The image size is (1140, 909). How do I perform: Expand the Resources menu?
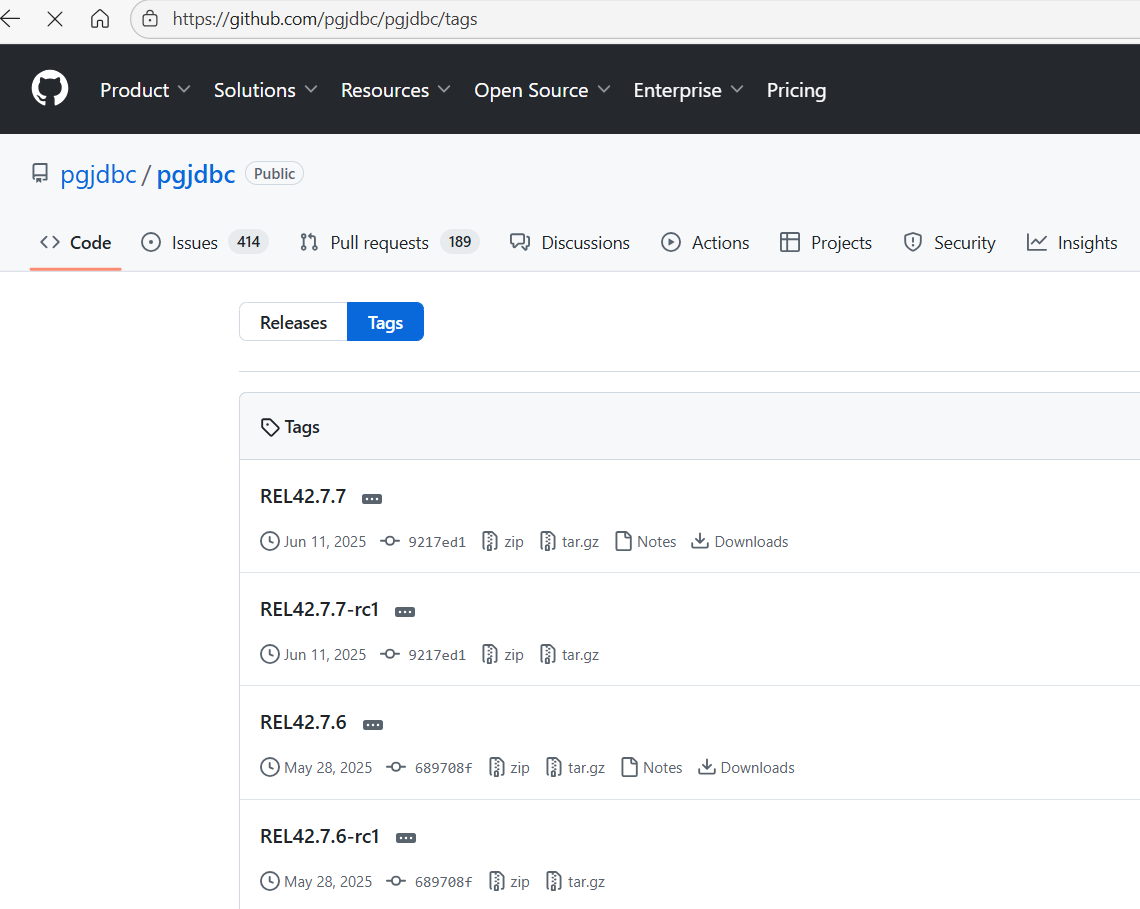(396, 90)
